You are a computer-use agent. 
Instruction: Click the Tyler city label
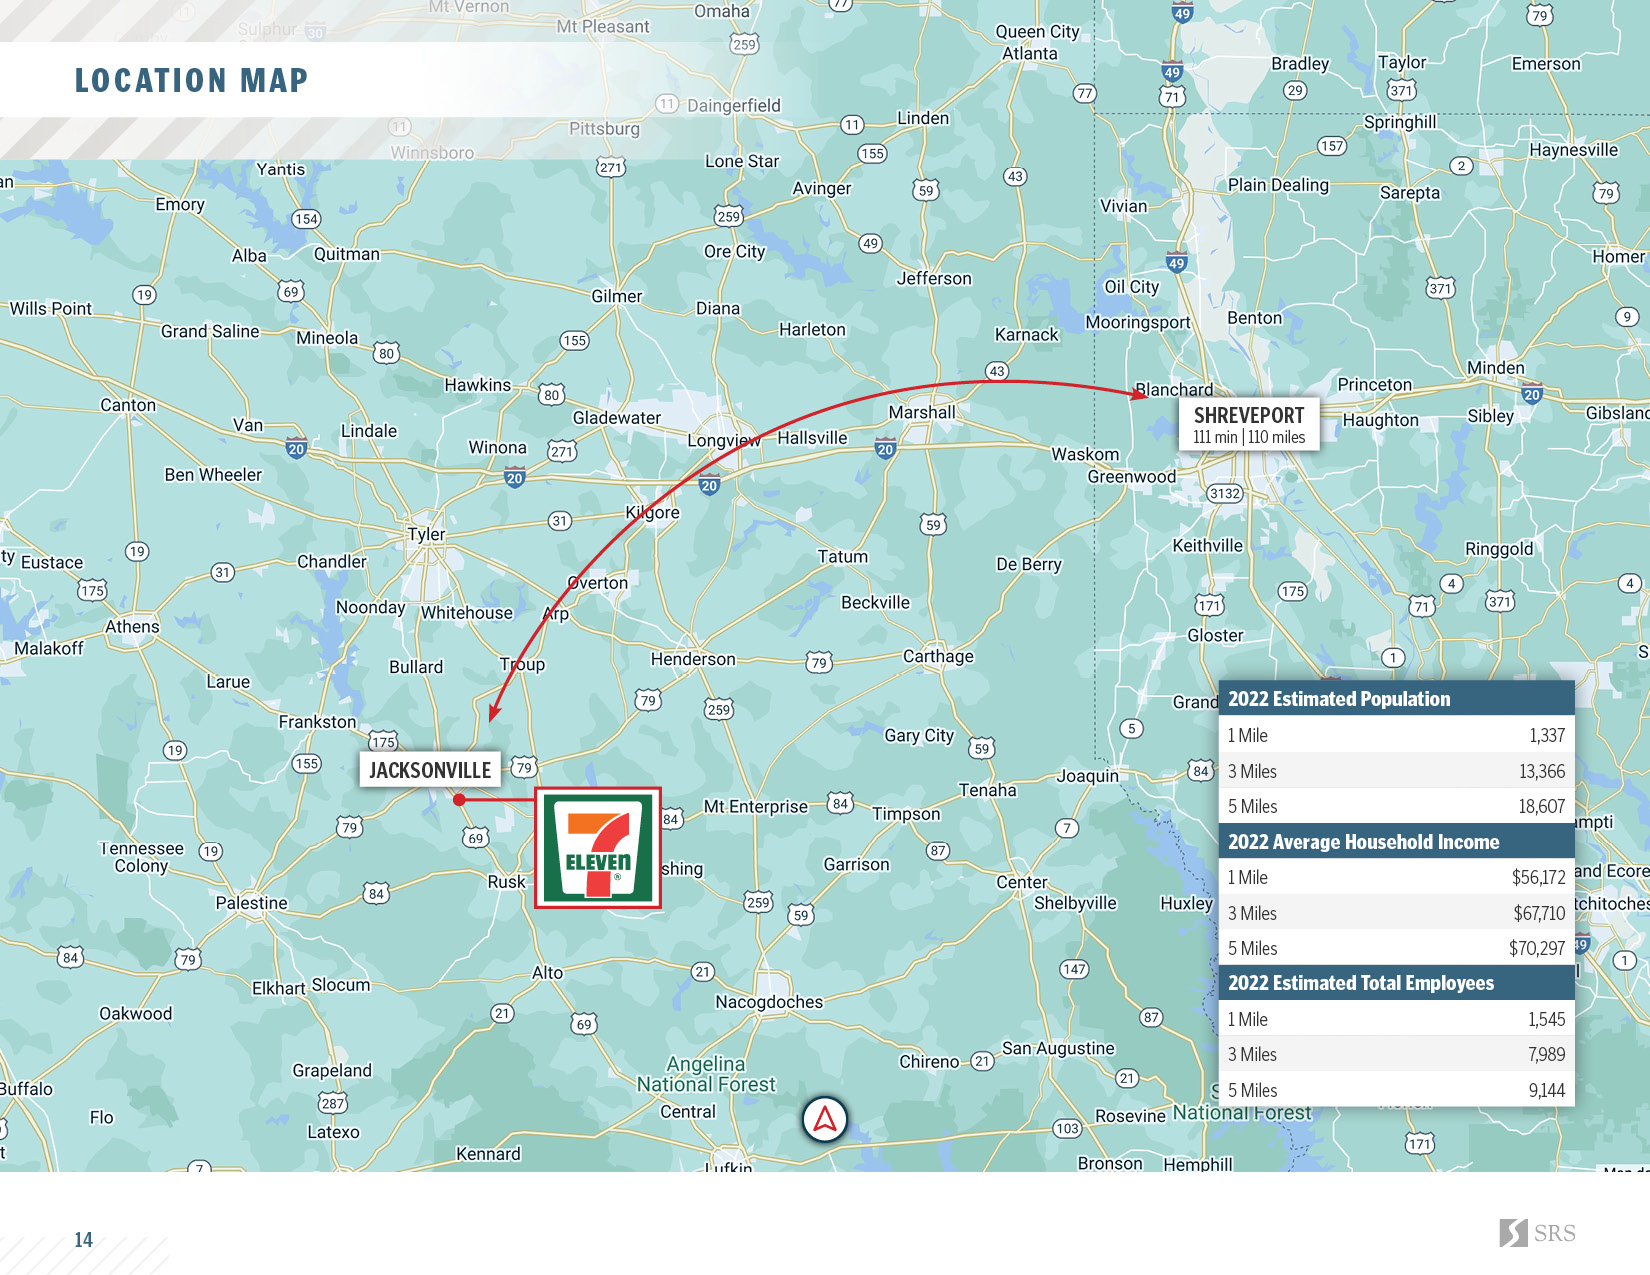click(426, 534)
